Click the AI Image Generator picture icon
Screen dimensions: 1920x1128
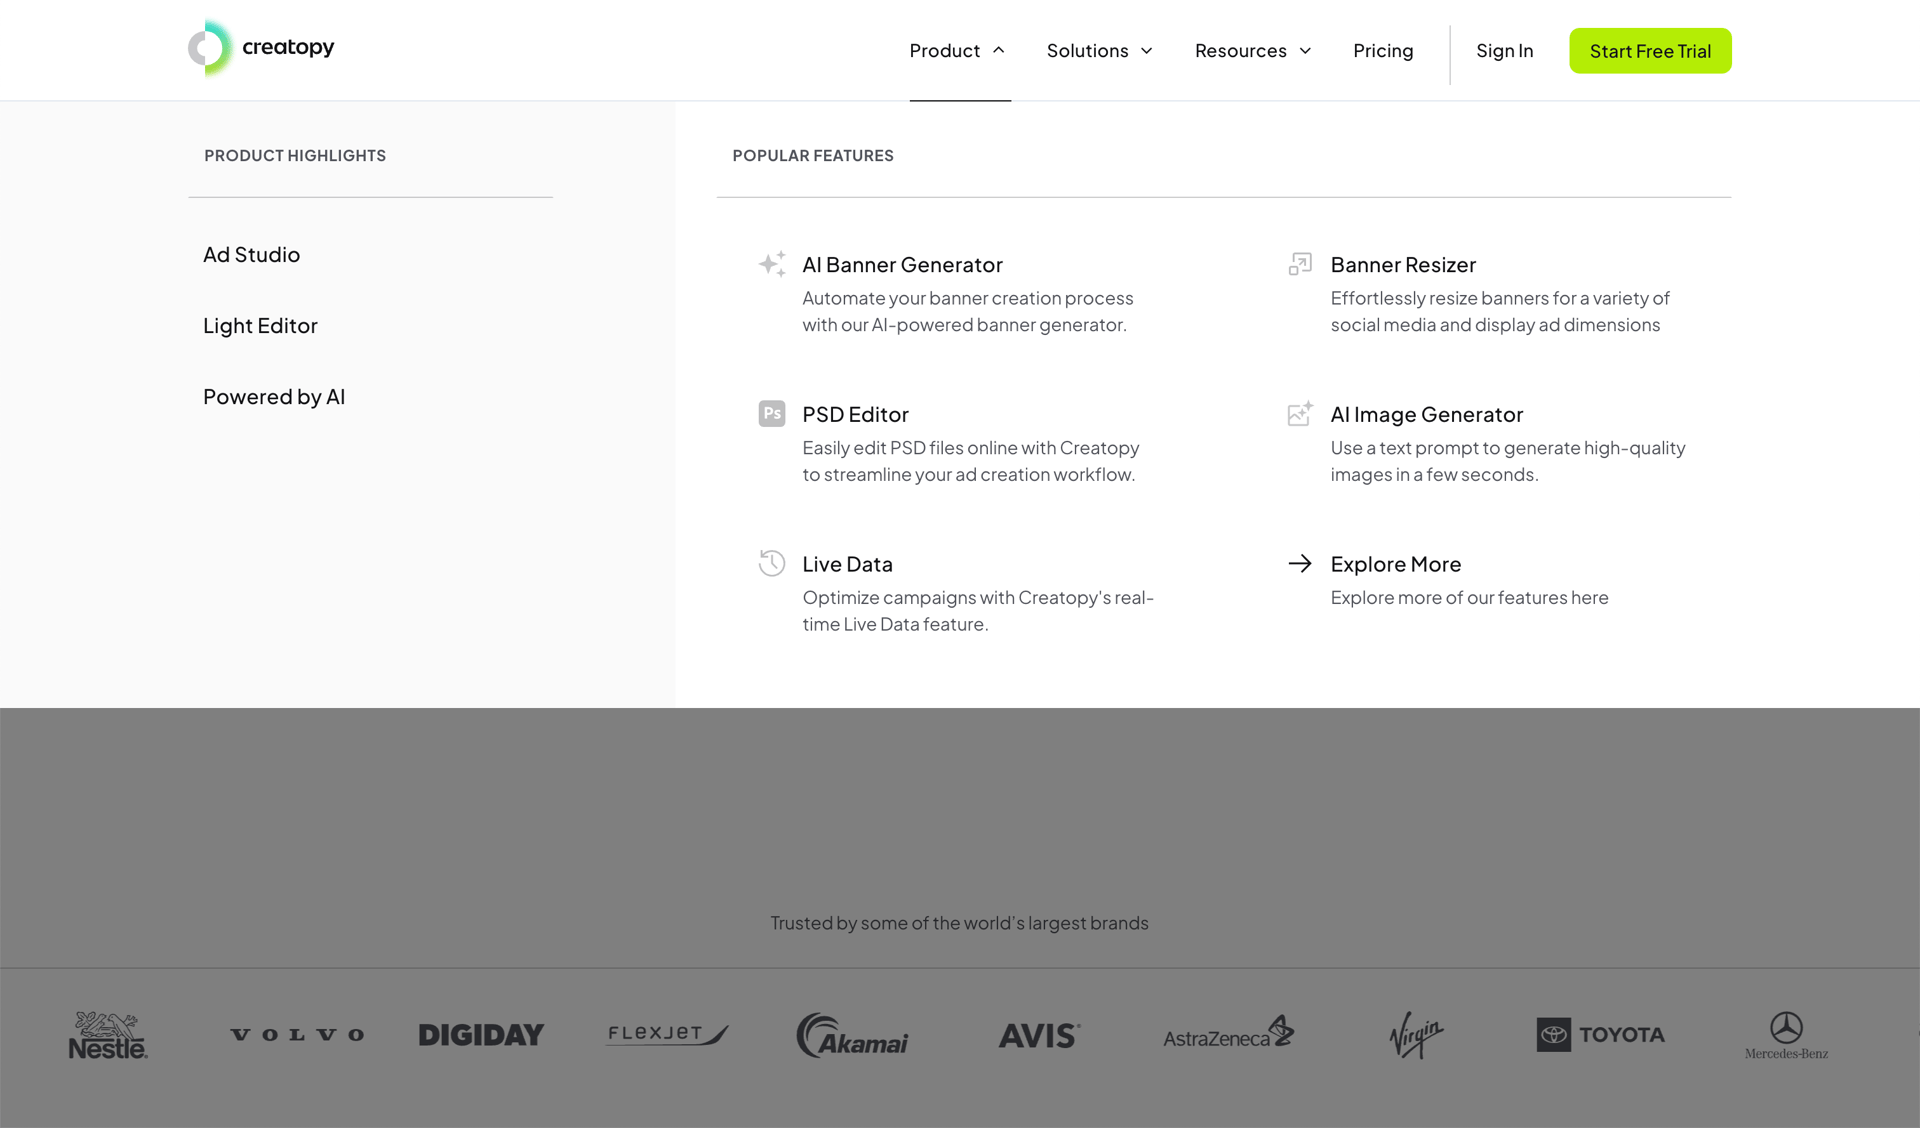point(1299,413)
